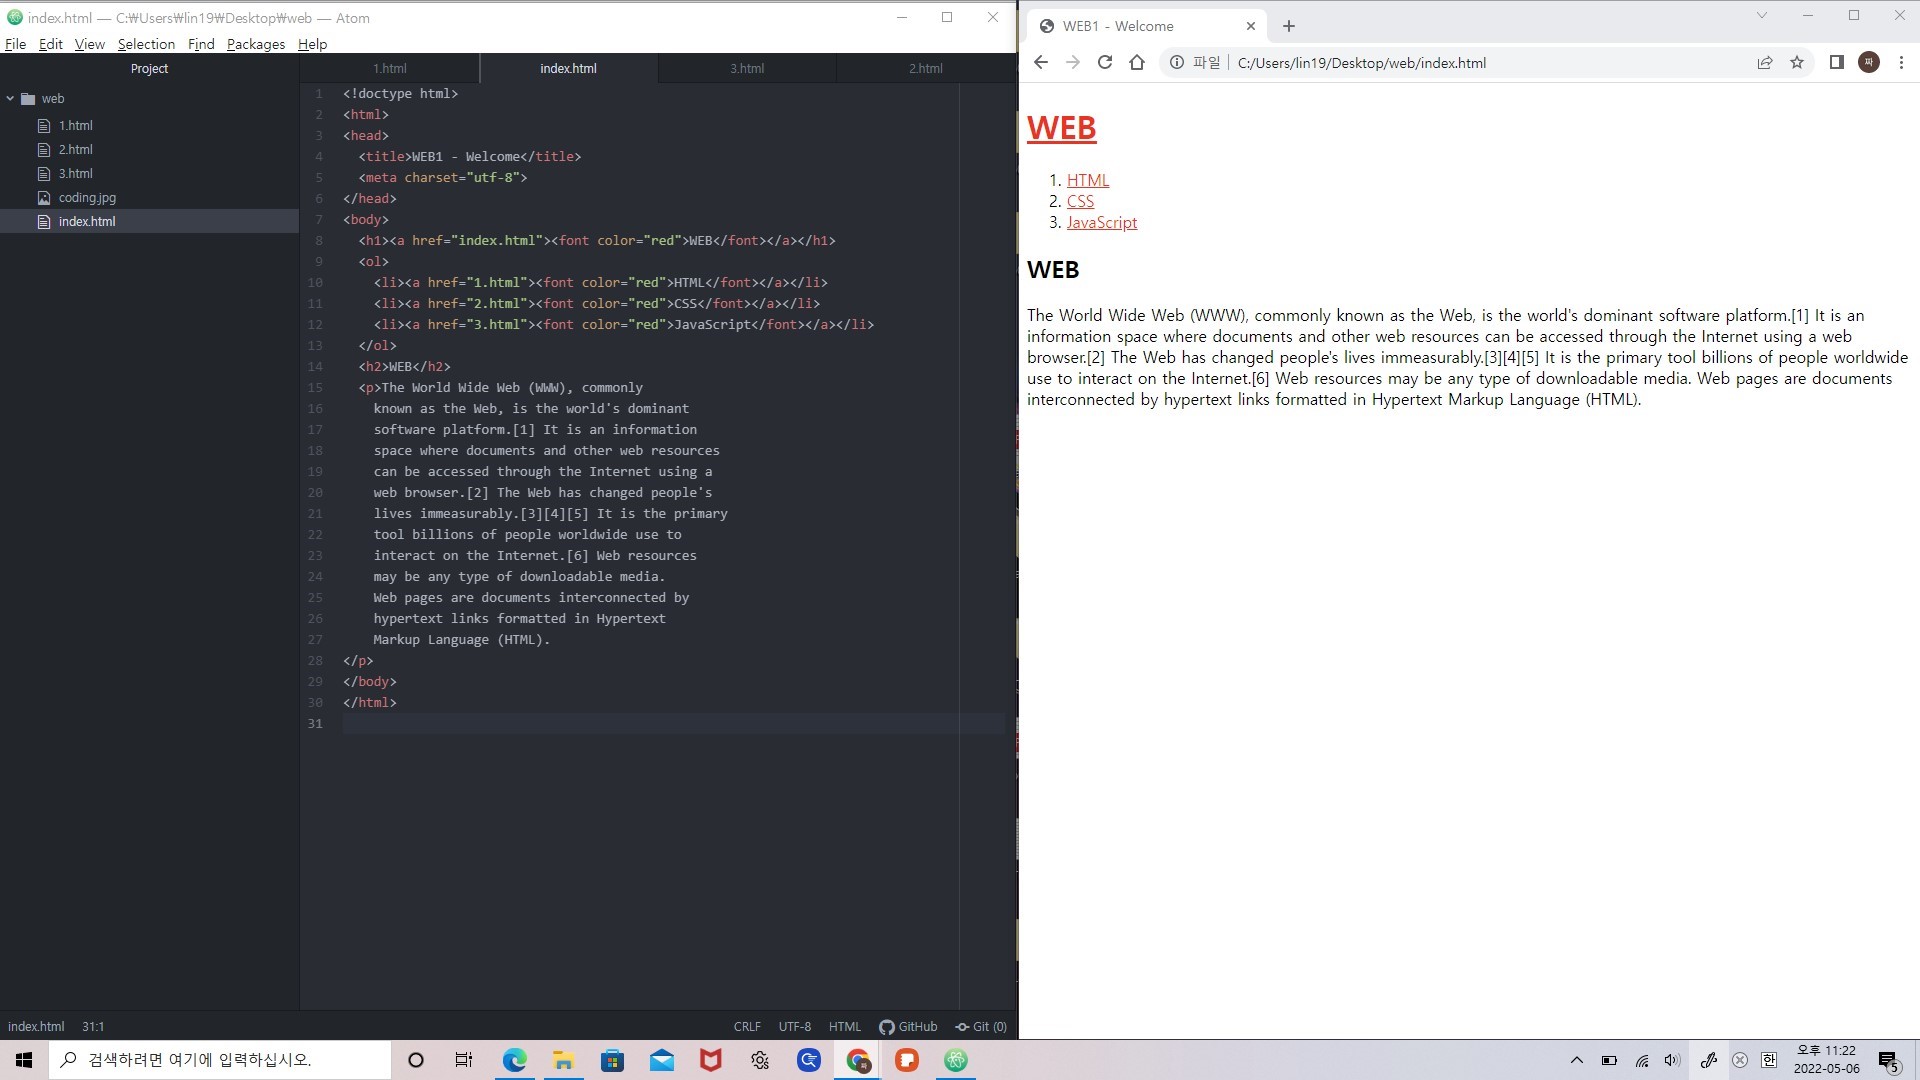
Task: Click the red WEB heading link
Action: pos(1061,128)
